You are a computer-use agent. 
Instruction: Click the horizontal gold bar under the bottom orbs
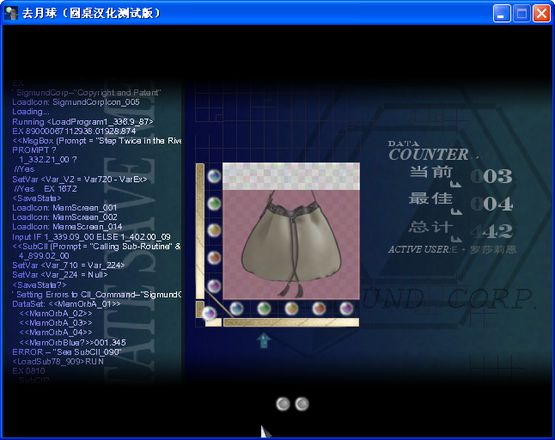(x=291, y=322)
